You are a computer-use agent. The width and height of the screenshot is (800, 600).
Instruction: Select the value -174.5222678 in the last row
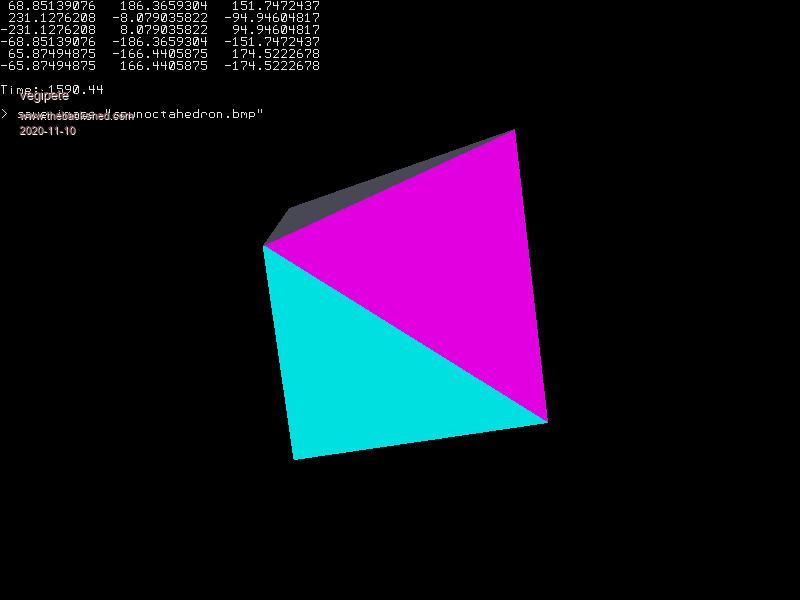(x=272, y=66)
